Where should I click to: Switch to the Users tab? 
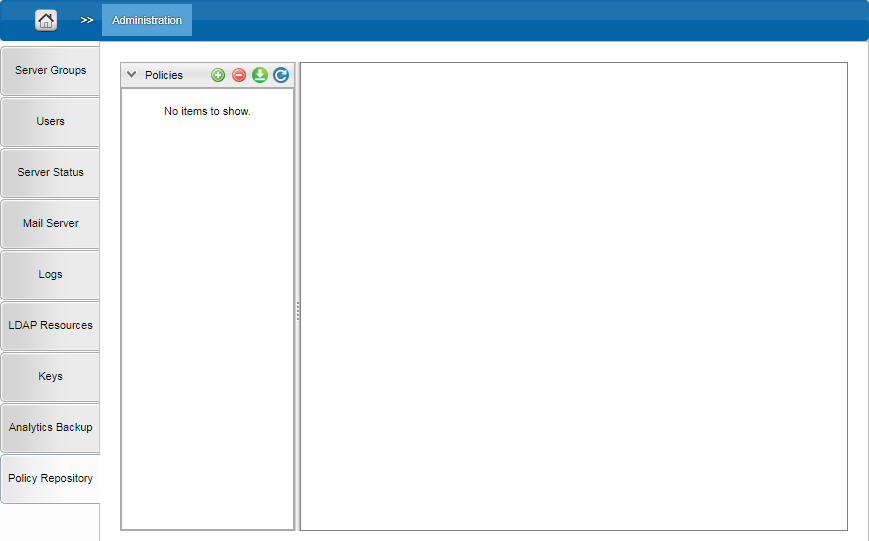pos(50,121)
